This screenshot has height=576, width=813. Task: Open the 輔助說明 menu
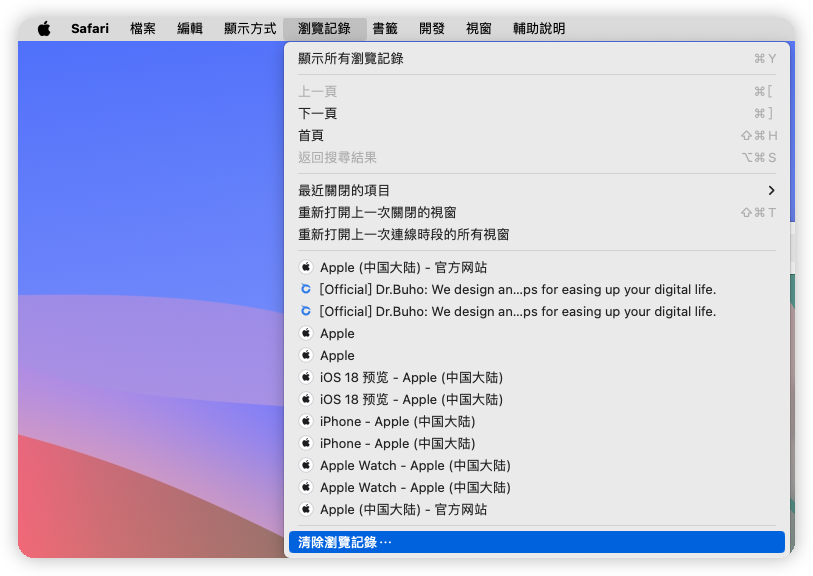539,29
